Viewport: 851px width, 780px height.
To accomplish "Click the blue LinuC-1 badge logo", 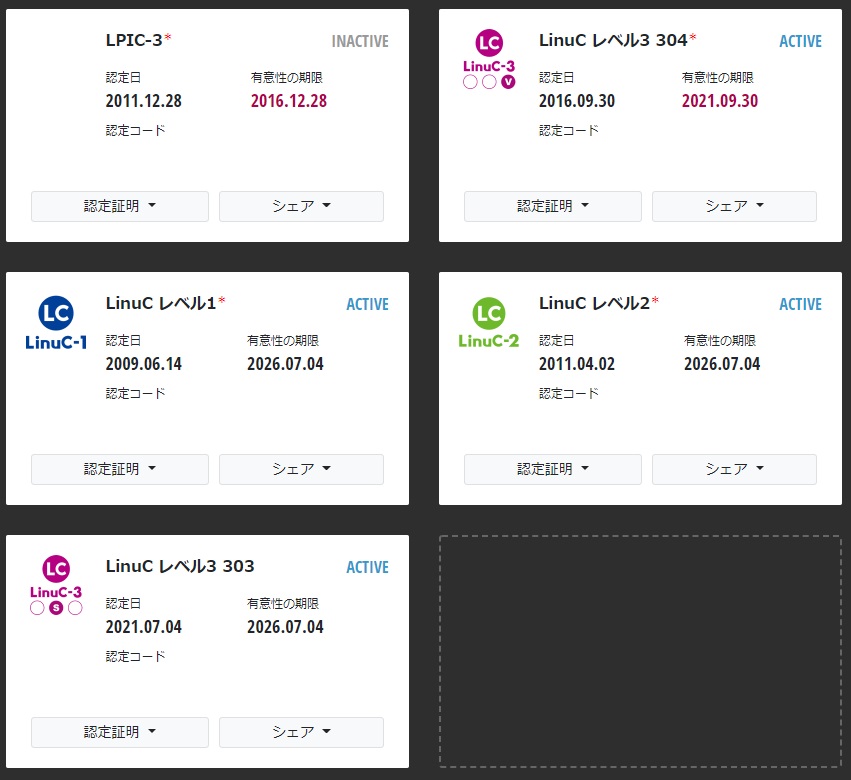I will 56,323.
